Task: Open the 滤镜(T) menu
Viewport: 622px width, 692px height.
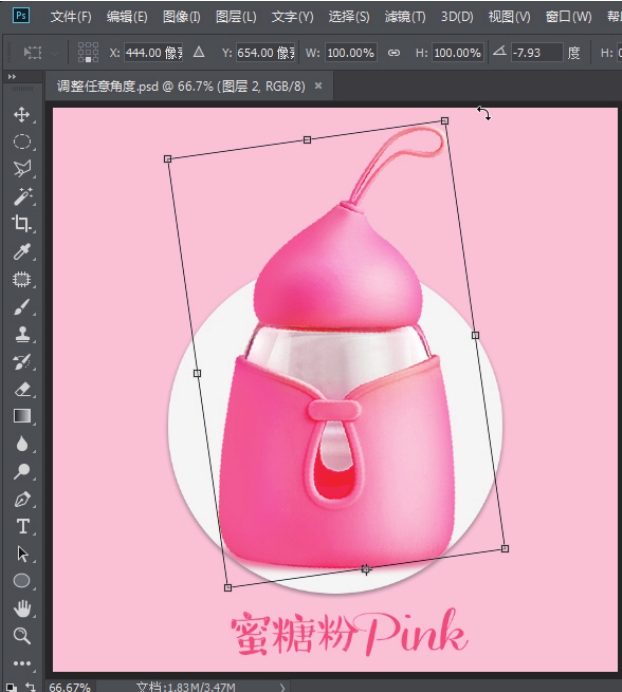Action: pyautogui.click(x=405, y=17)
